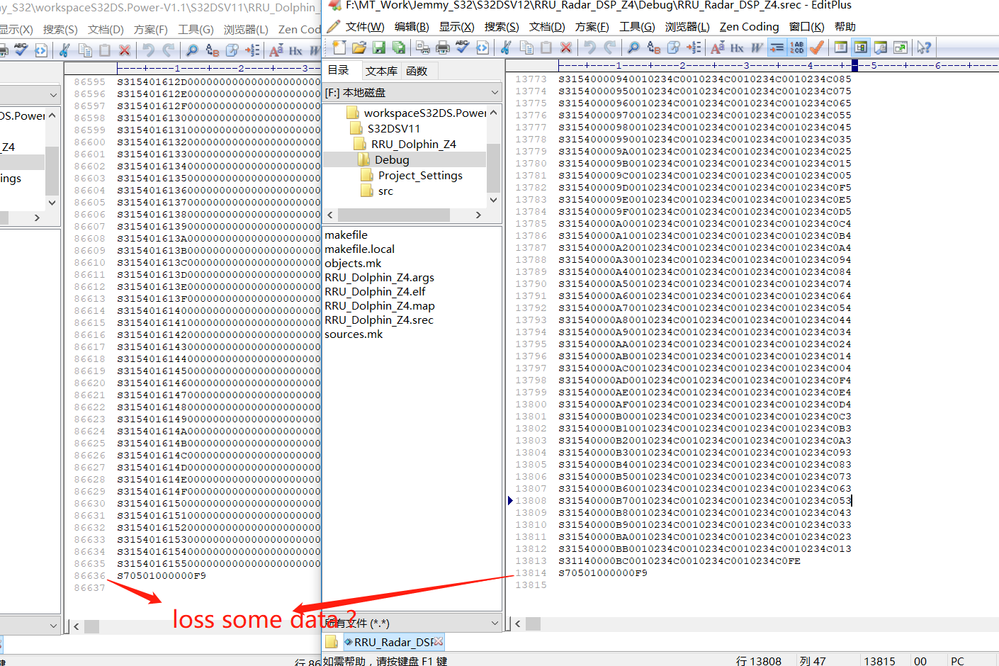Click right editor horizontal scrollbar thumb
999x666 pixels.
(533, 624)
